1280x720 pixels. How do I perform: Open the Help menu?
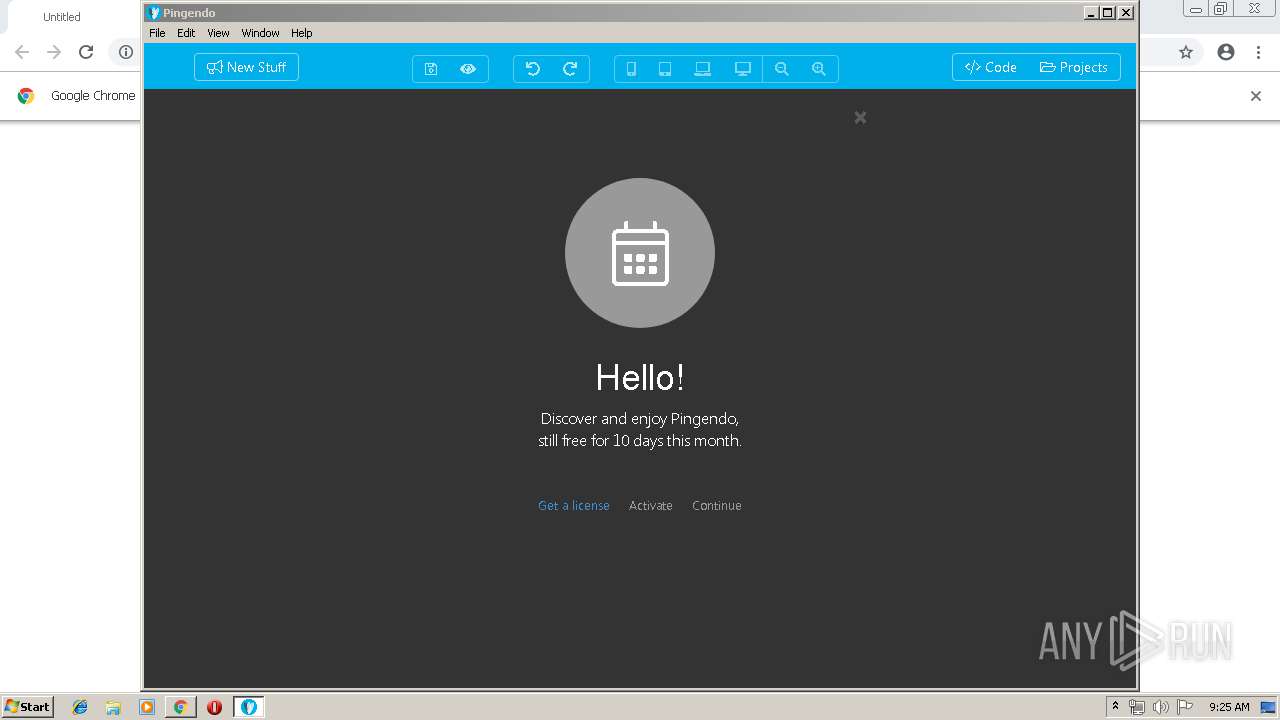point(302,33)
